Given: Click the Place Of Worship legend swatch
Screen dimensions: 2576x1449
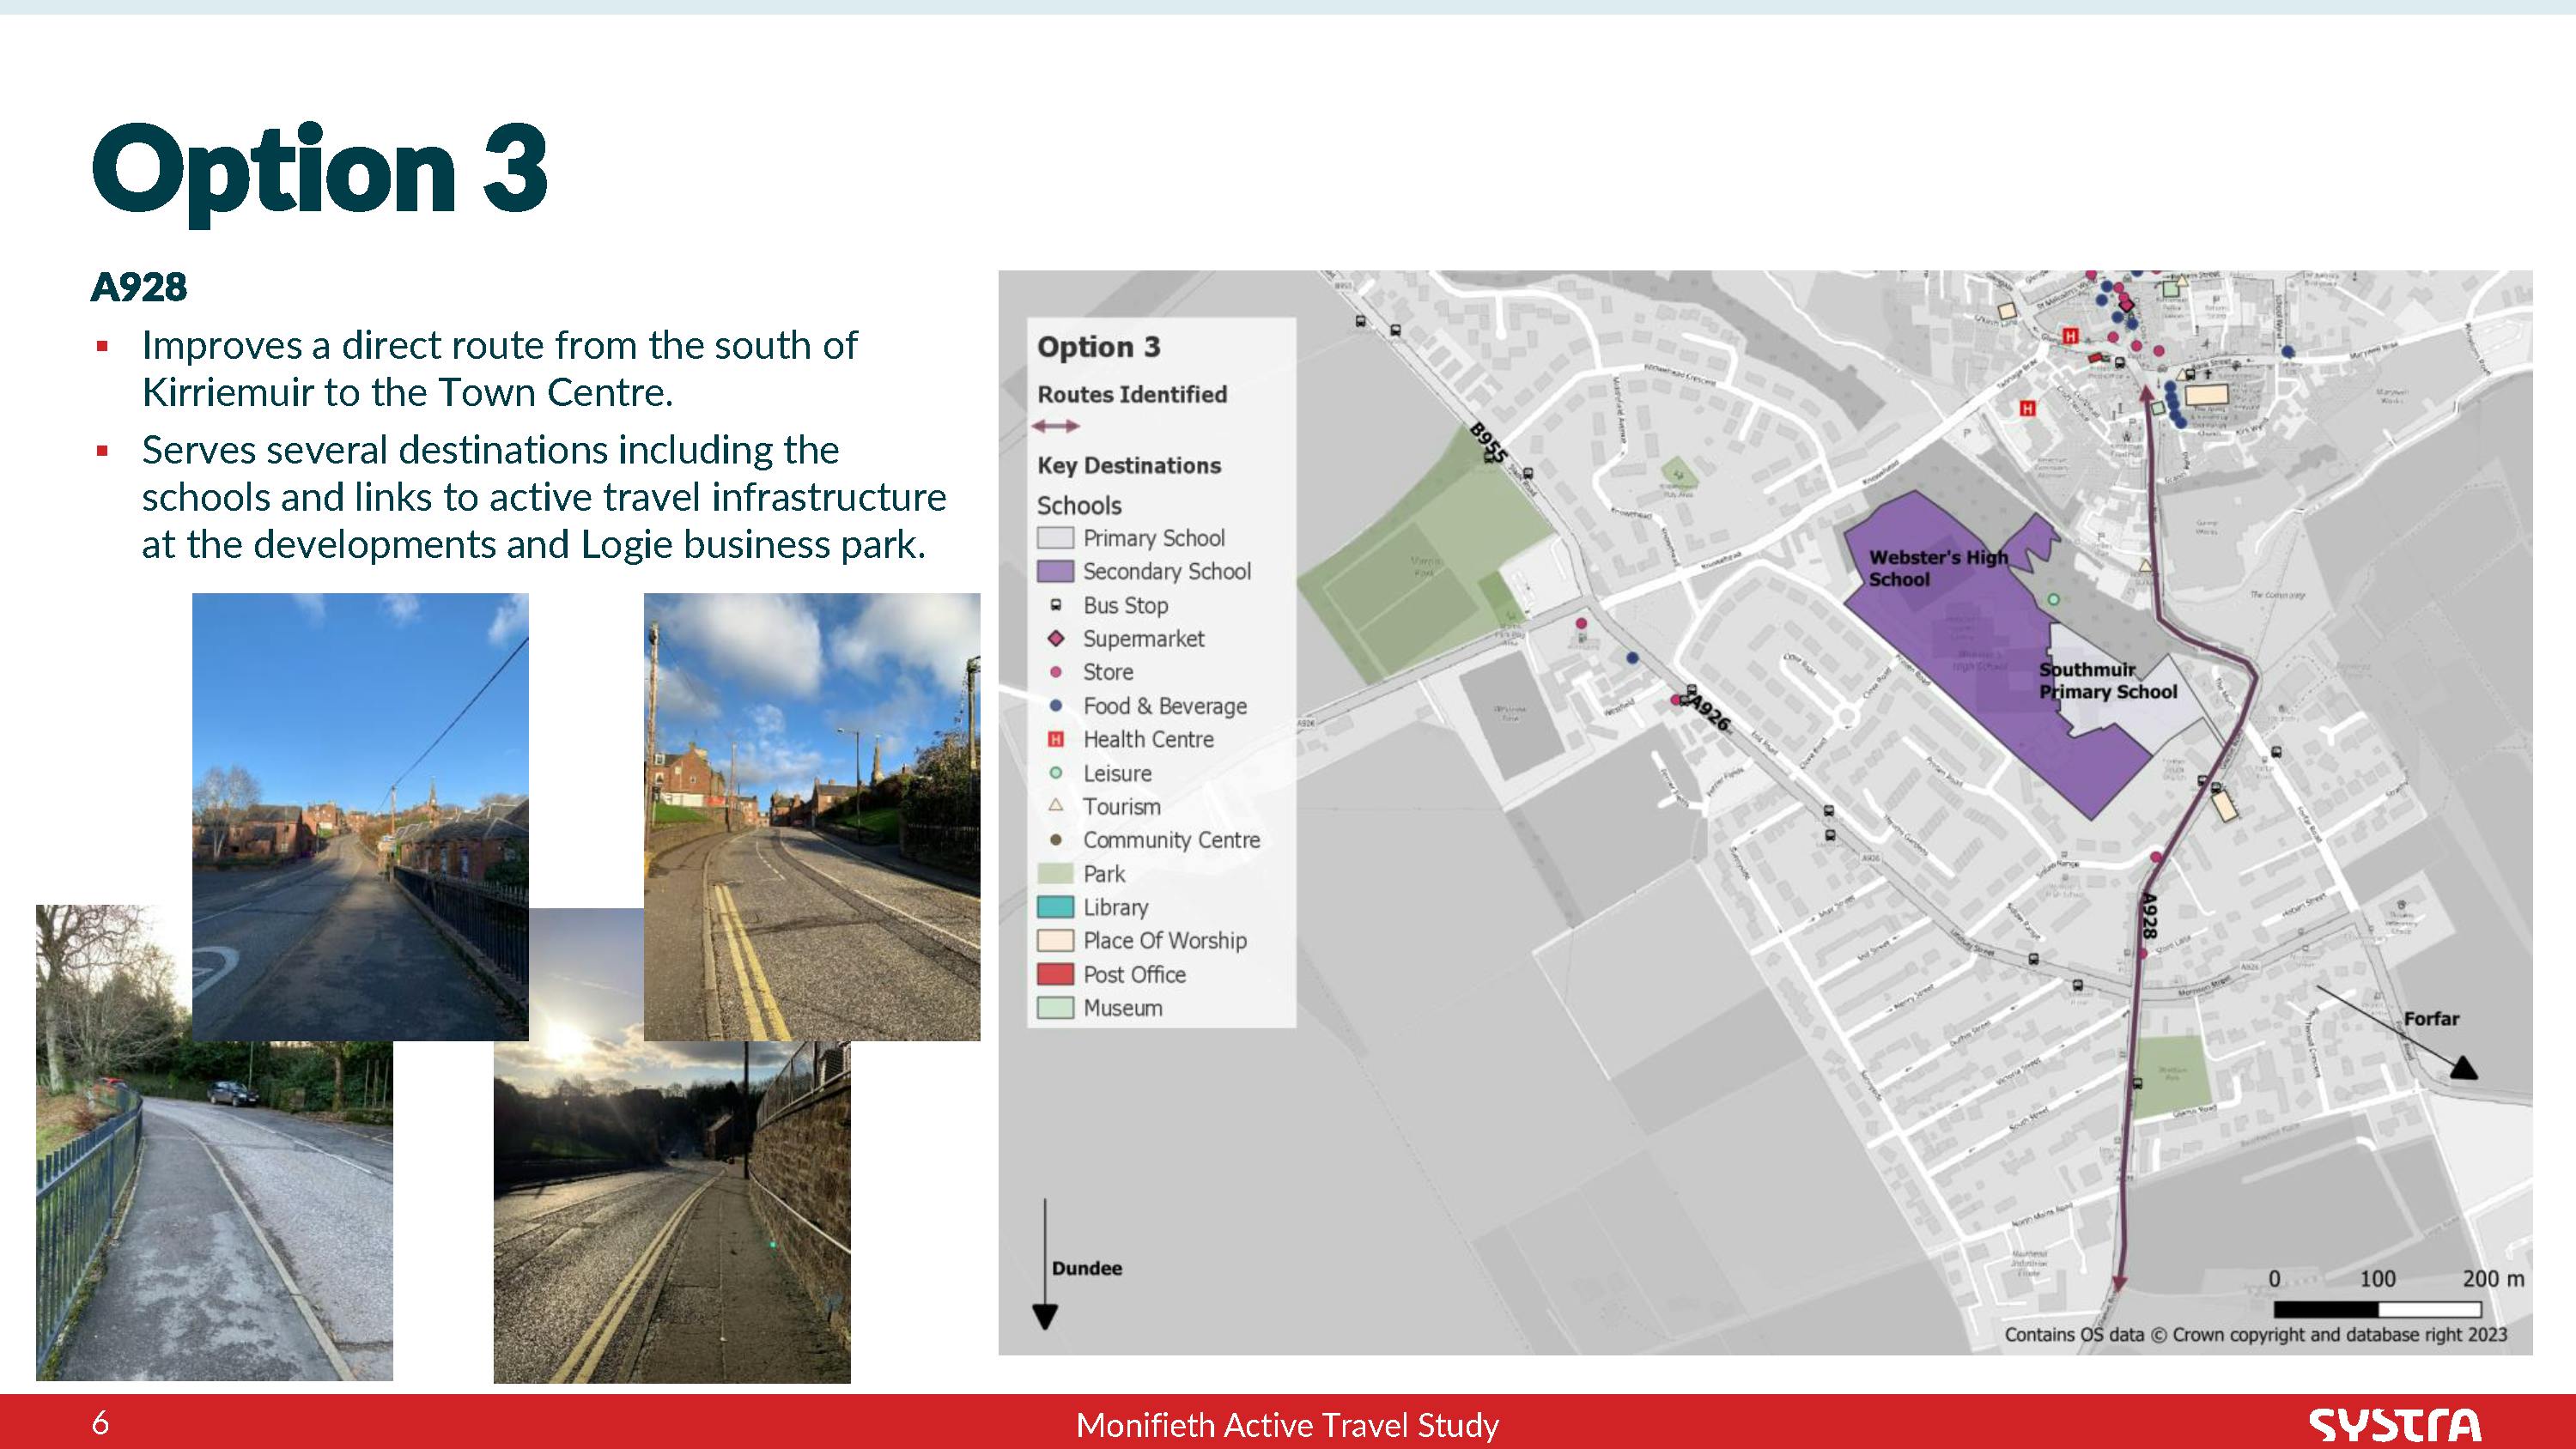Looking at the screenshot, I should tap(1055, 941).
